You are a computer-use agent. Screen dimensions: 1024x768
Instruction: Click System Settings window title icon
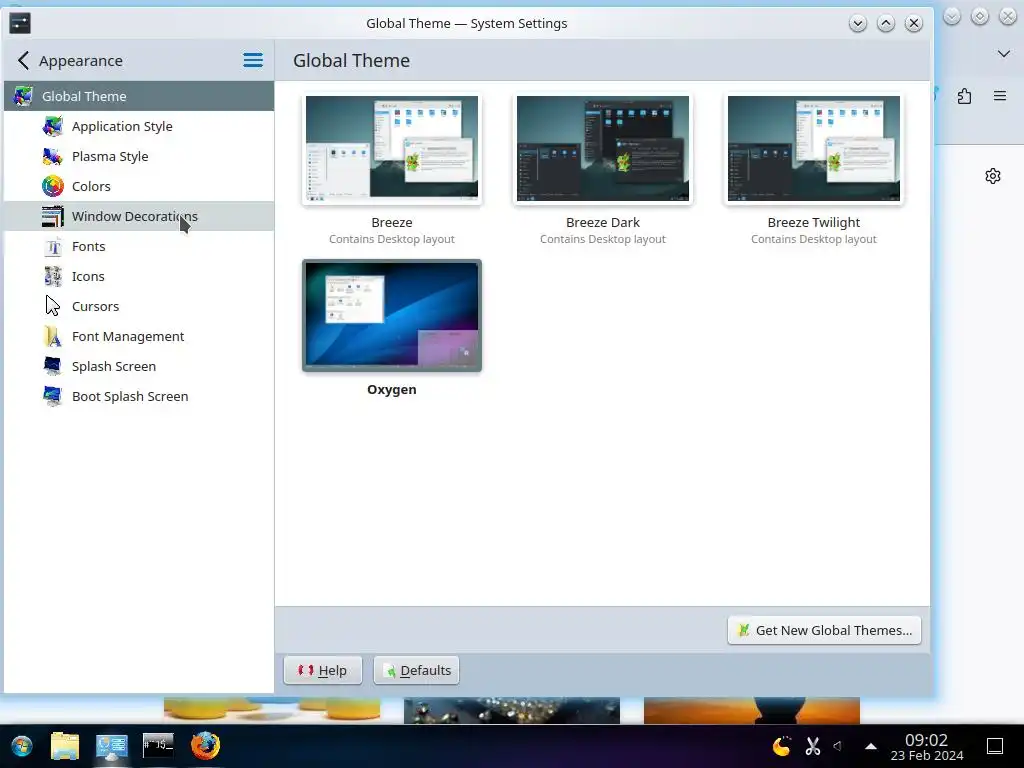pos(20,24)
